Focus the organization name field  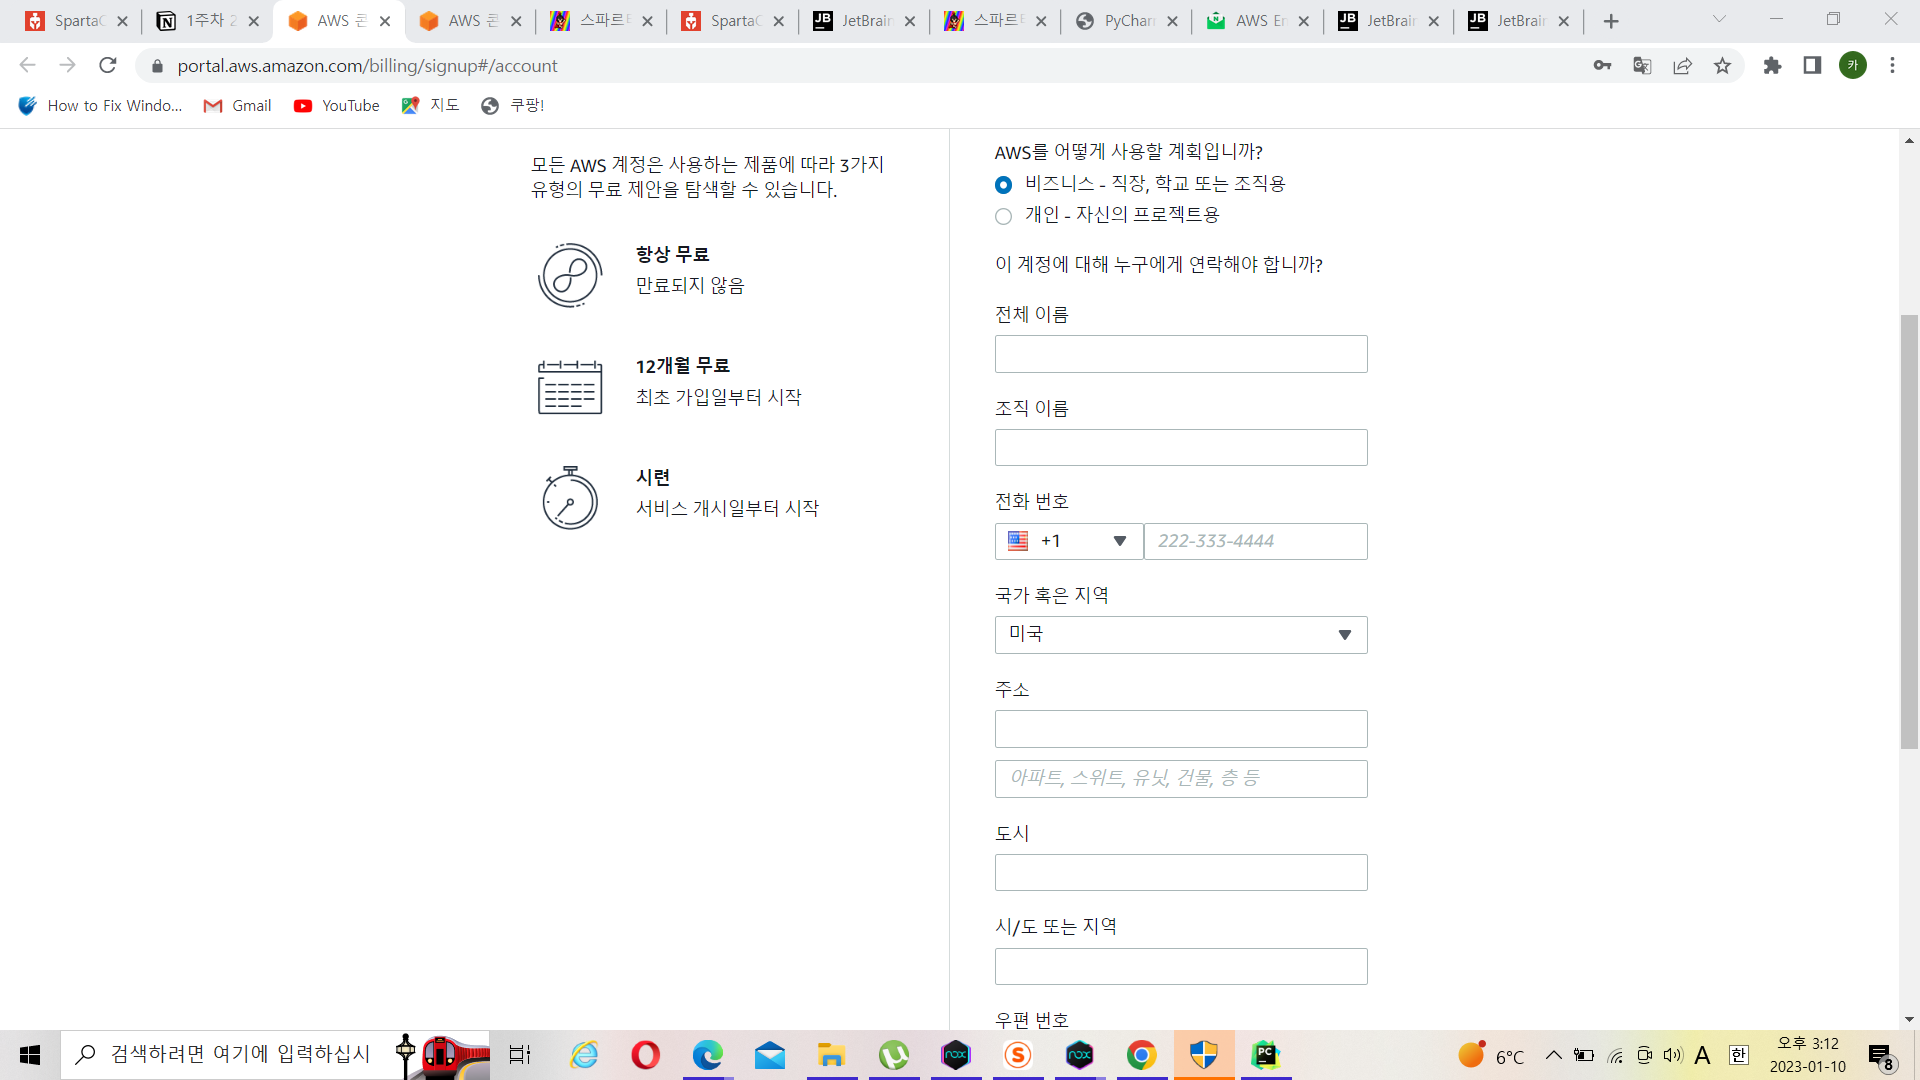tap(1181, 448)
